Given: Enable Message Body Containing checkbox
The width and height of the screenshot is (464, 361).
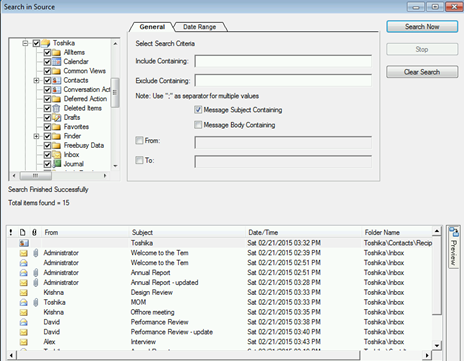Looking at the screenshot, I should (198, 125).
